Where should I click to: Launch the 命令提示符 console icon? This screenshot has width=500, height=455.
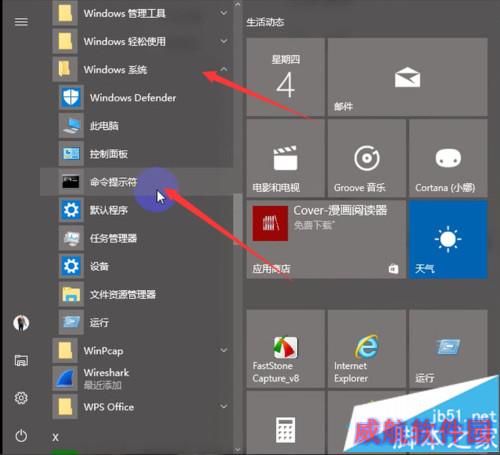click(71, 182)
